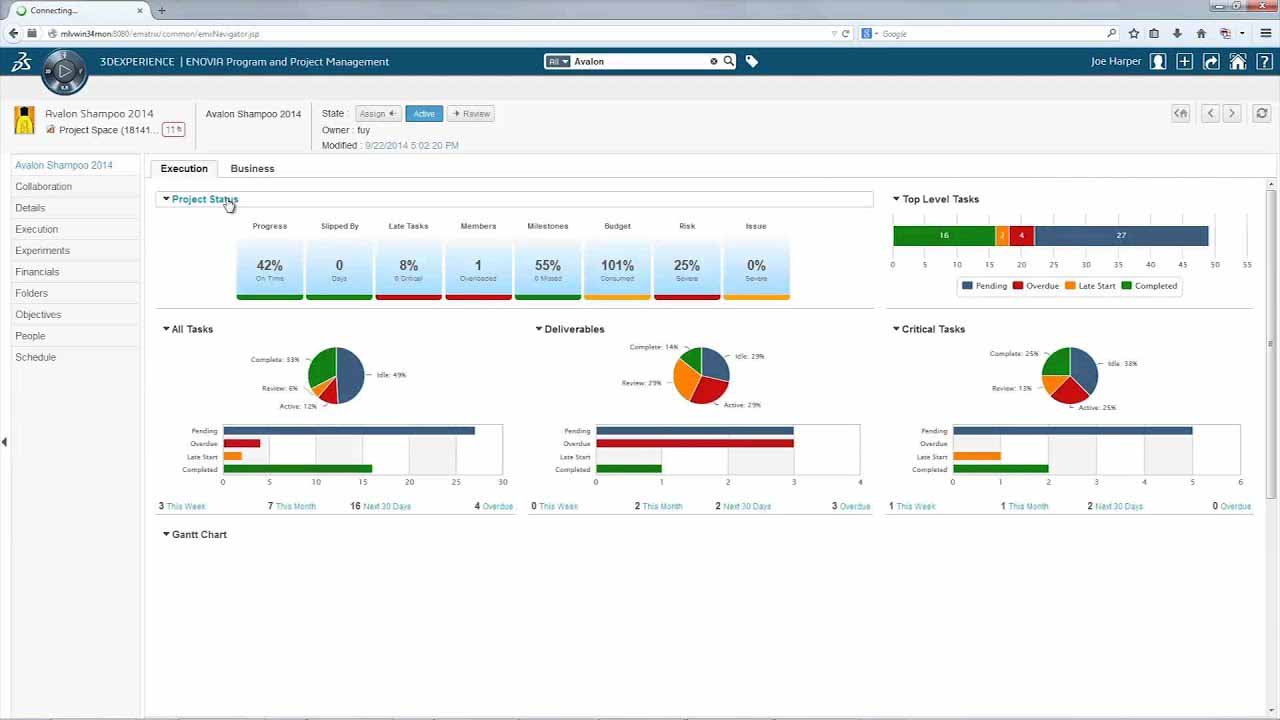
Task: Open the Google search engine dropdown
Action: tap(869, 33)
